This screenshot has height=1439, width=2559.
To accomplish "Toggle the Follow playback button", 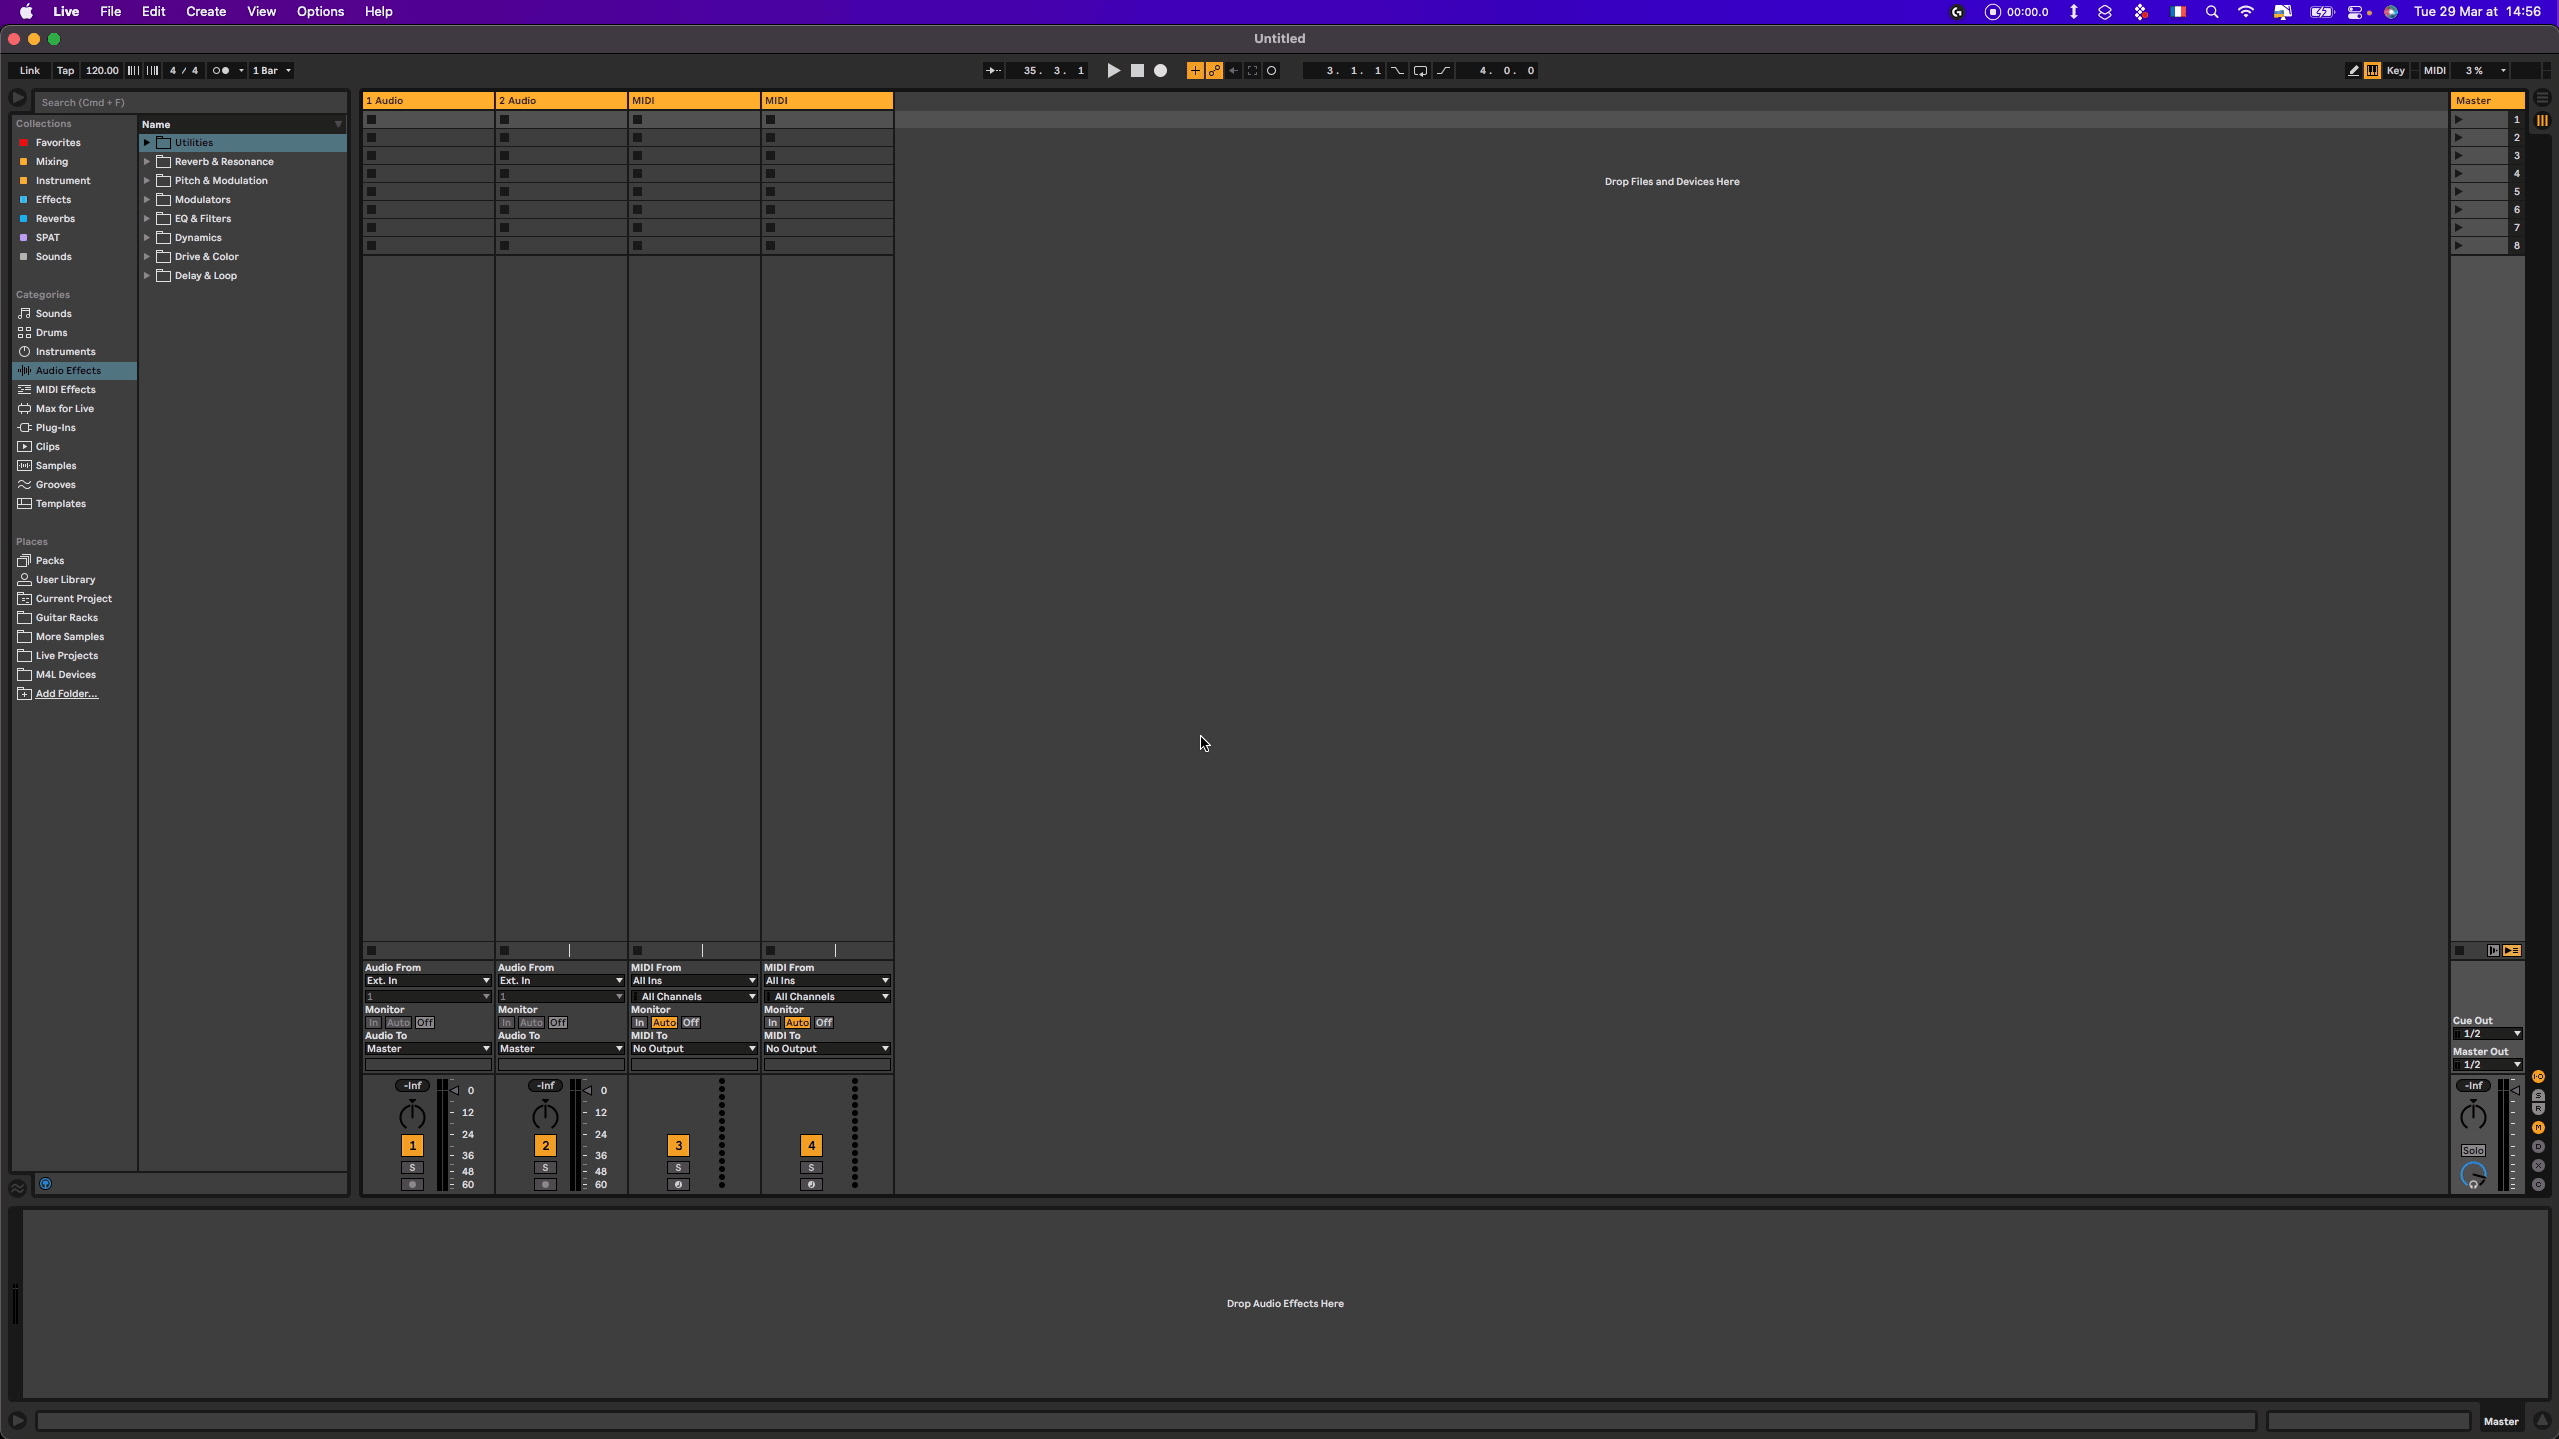I will click(x=993, y=71).
